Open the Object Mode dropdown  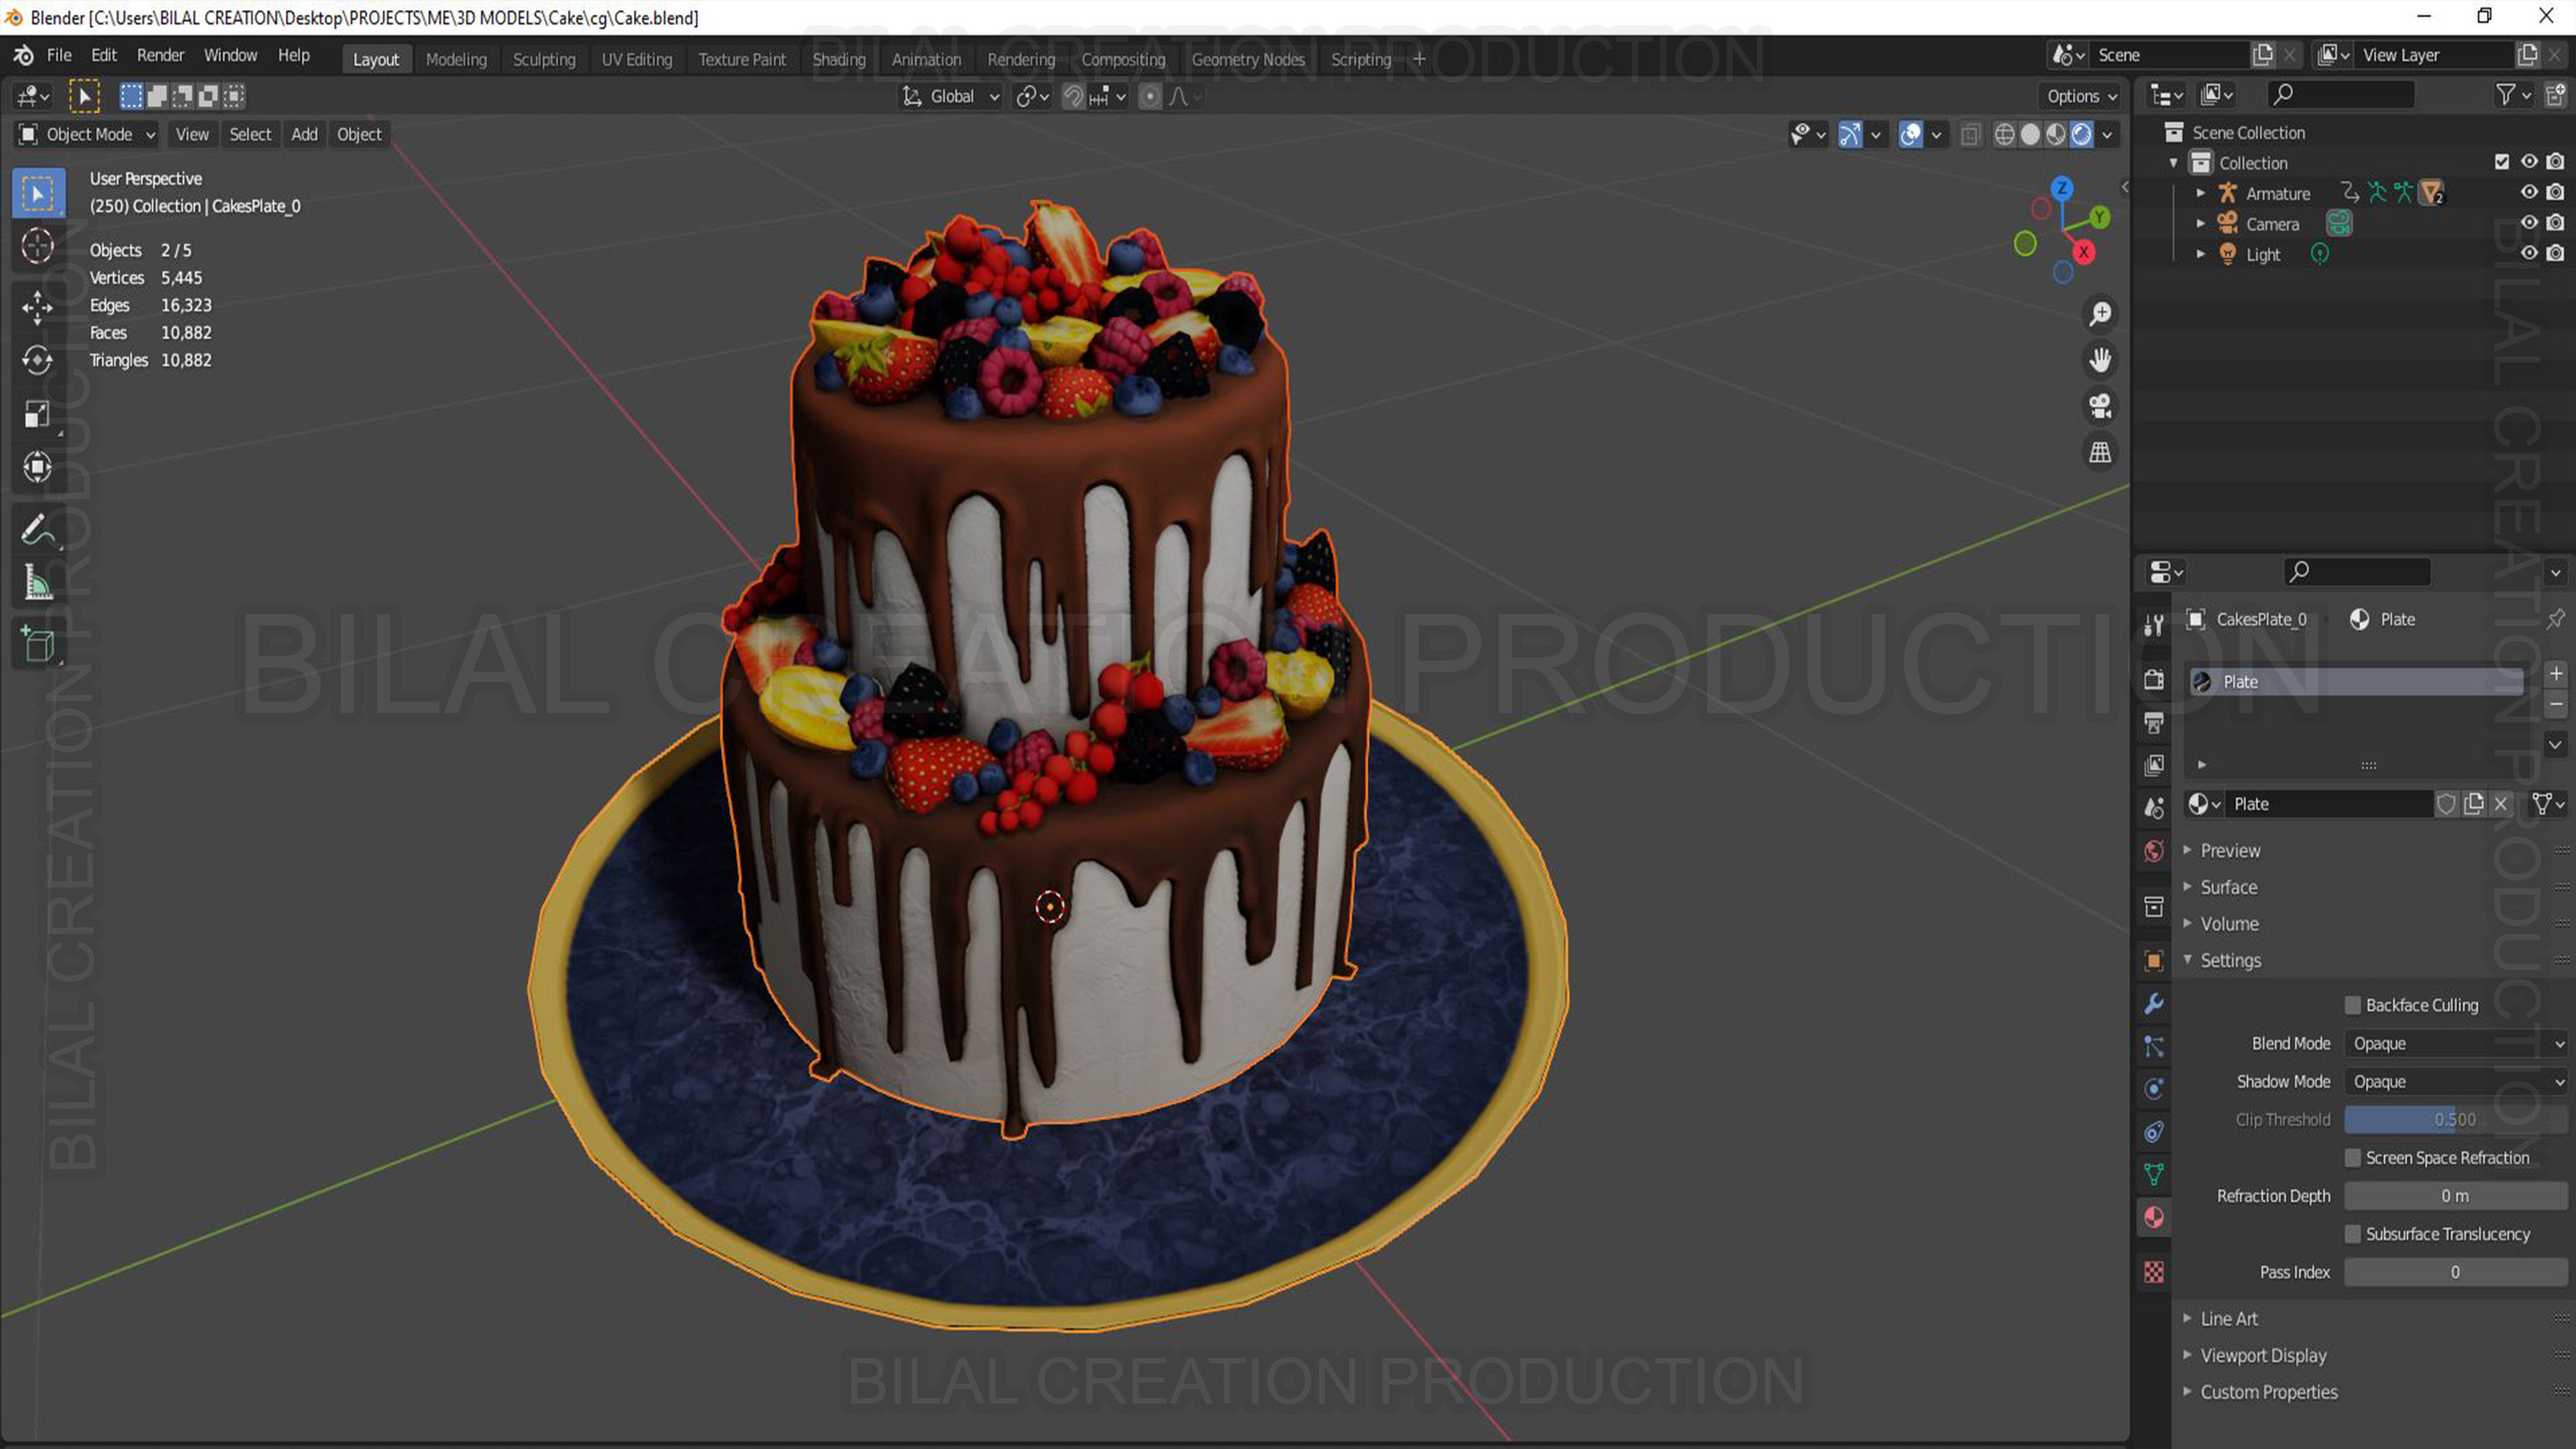(x=88, y=134)
